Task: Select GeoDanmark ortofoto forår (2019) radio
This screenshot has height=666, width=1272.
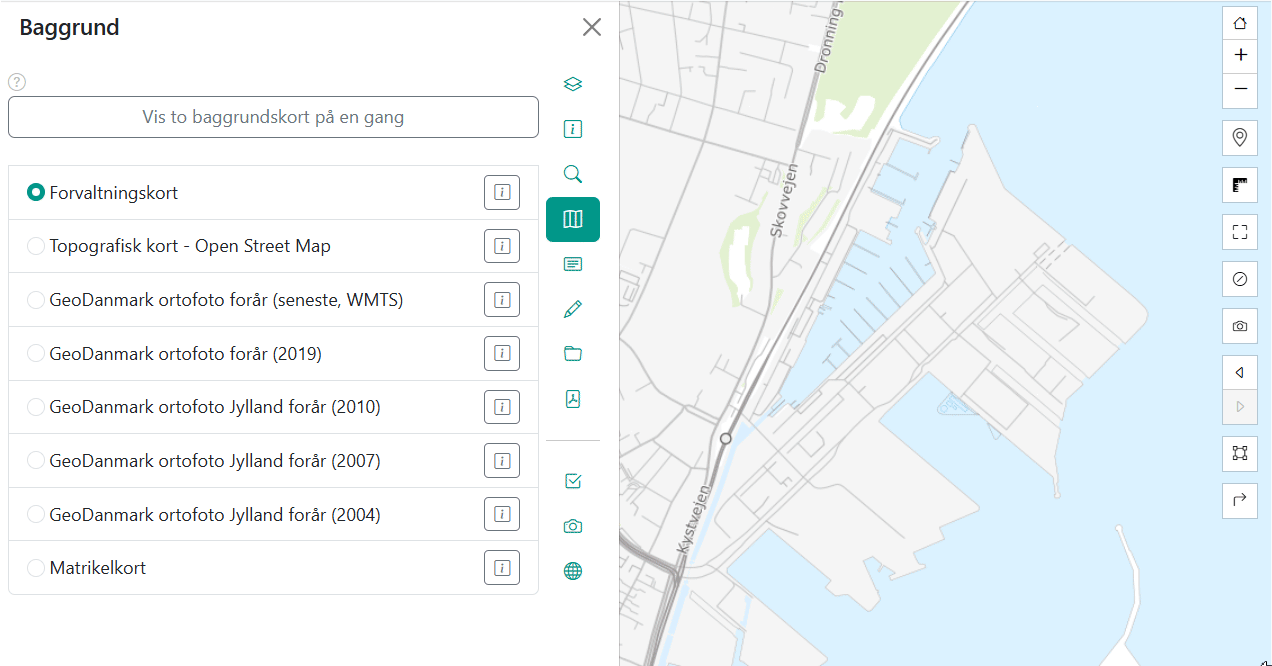Action: [x=36, y=354]
